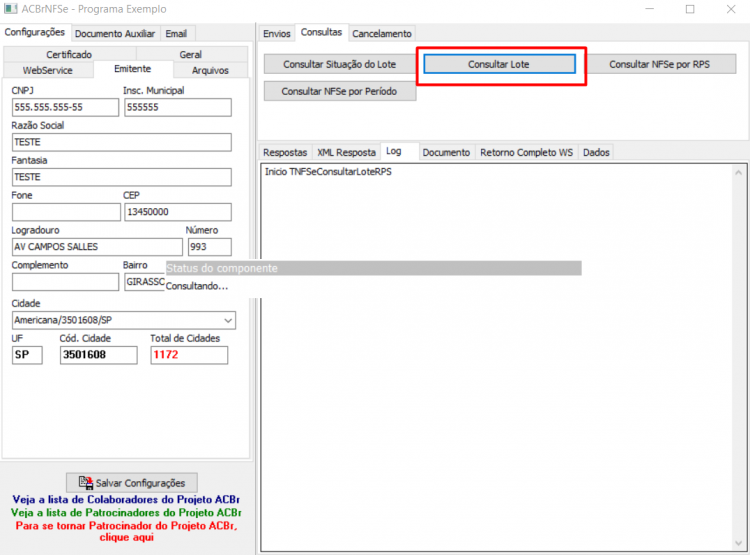
Task: Click the 'Status do componente' header
Action: (x=374, y=268)
